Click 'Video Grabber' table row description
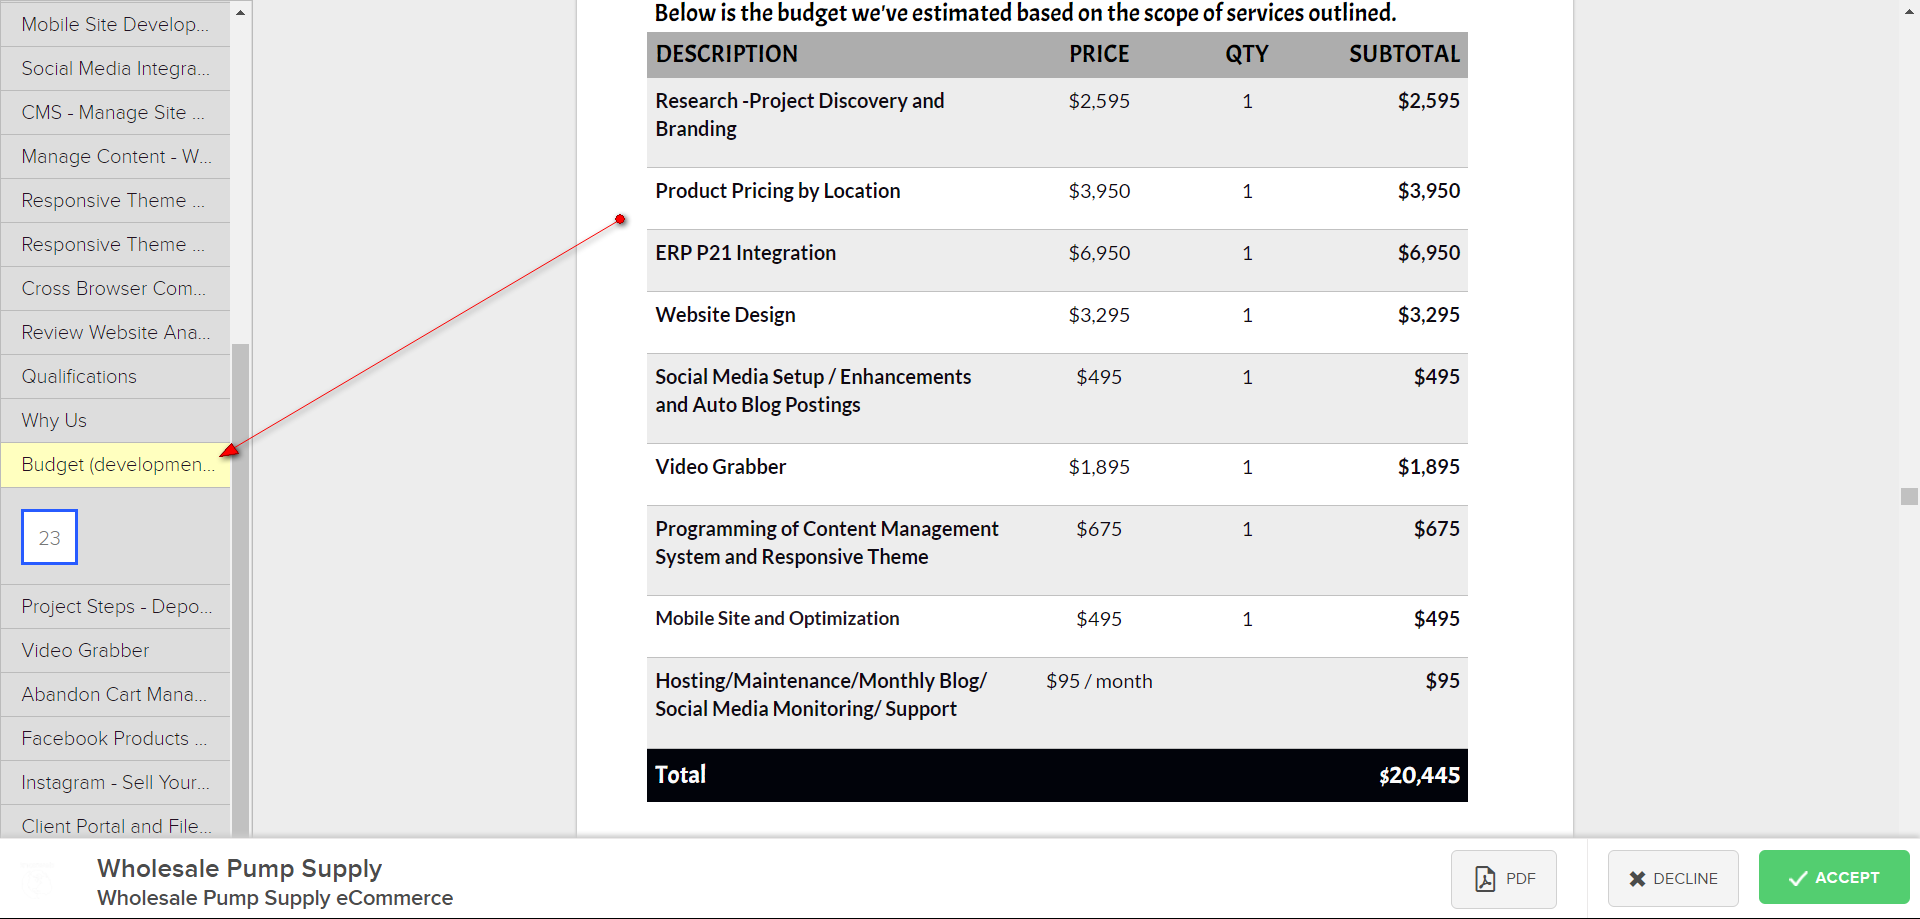Viewport: 1920px width, 919px height. pyautogui.click(x=721, y=467)
